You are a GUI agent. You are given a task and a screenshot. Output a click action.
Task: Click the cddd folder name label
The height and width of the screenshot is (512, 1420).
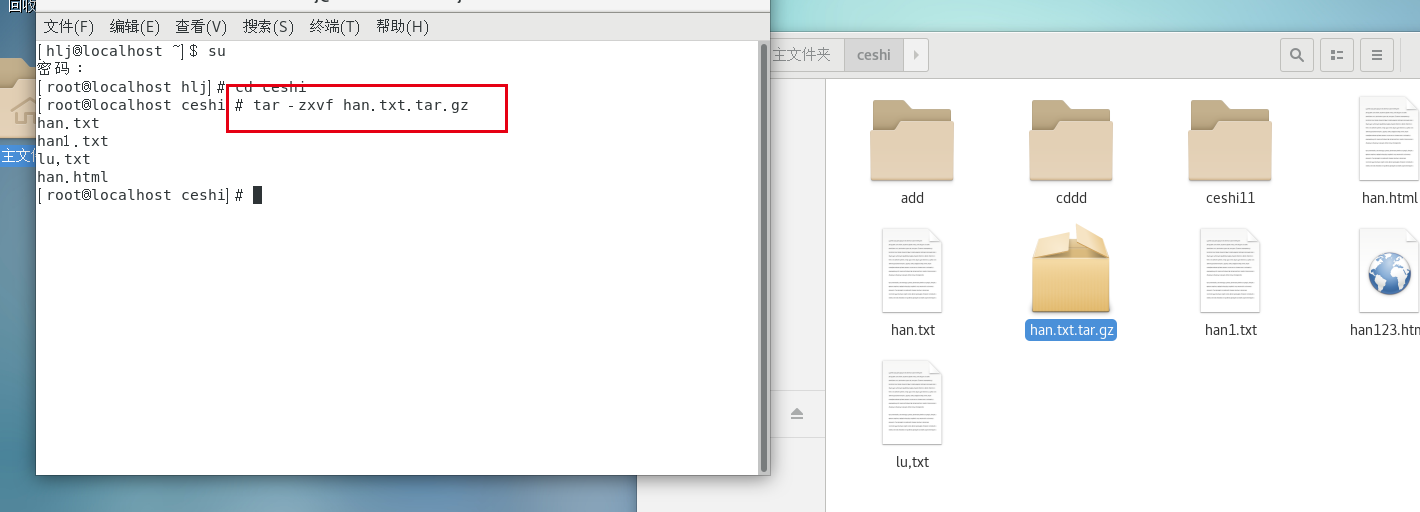[x=1071, y=198]
